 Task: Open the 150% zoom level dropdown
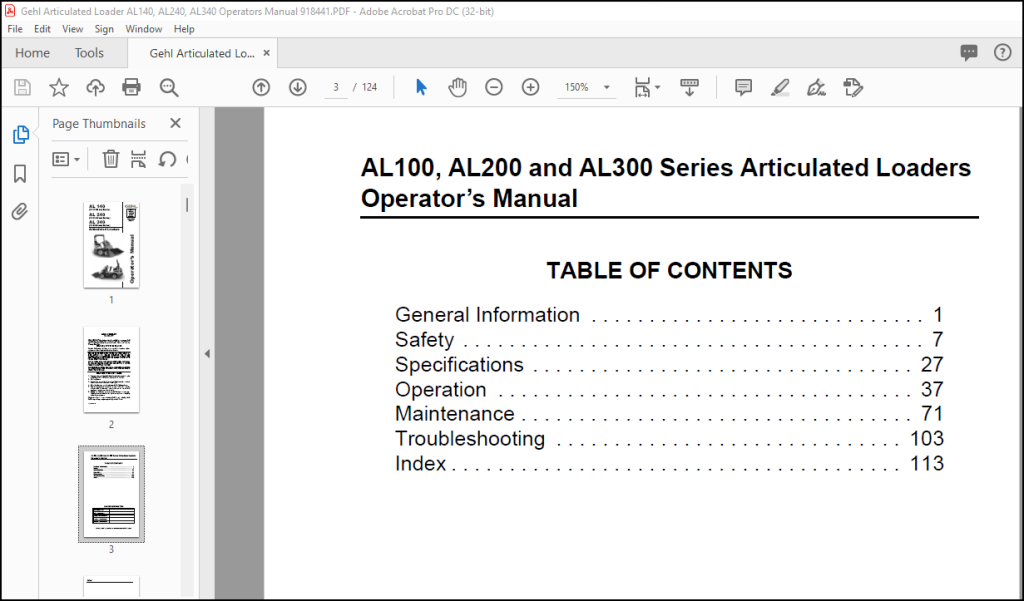click(x=586, y=87)
